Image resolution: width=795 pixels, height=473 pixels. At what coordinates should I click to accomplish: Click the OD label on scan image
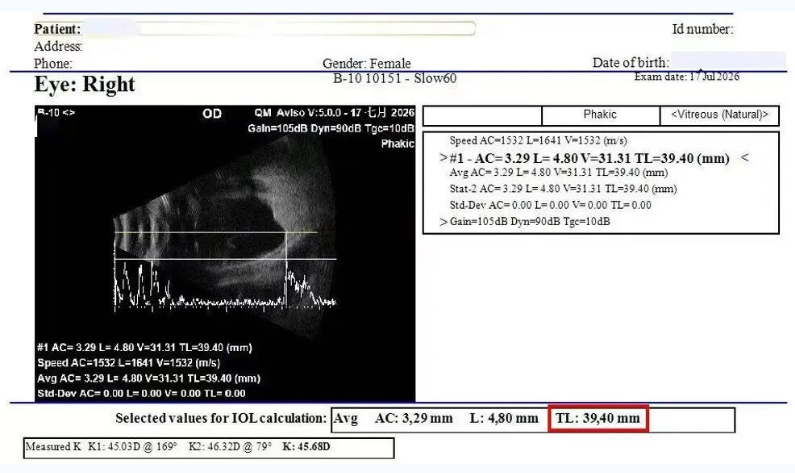click(x=212, y=114)
